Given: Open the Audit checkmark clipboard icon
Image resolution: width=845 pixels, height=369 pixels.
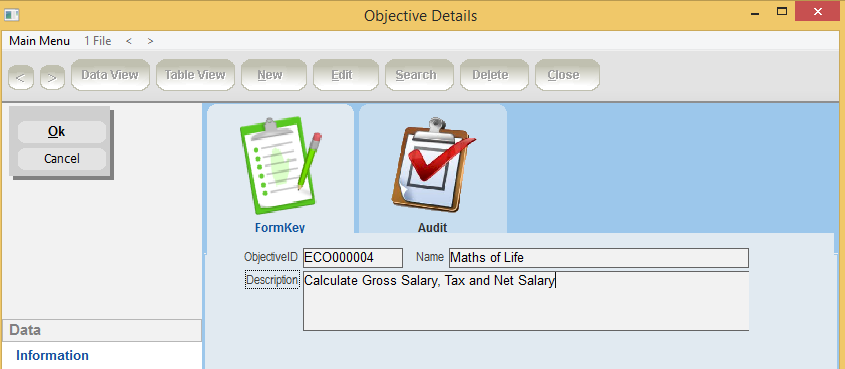Looking at the screenshot, I should pos(433,165).
